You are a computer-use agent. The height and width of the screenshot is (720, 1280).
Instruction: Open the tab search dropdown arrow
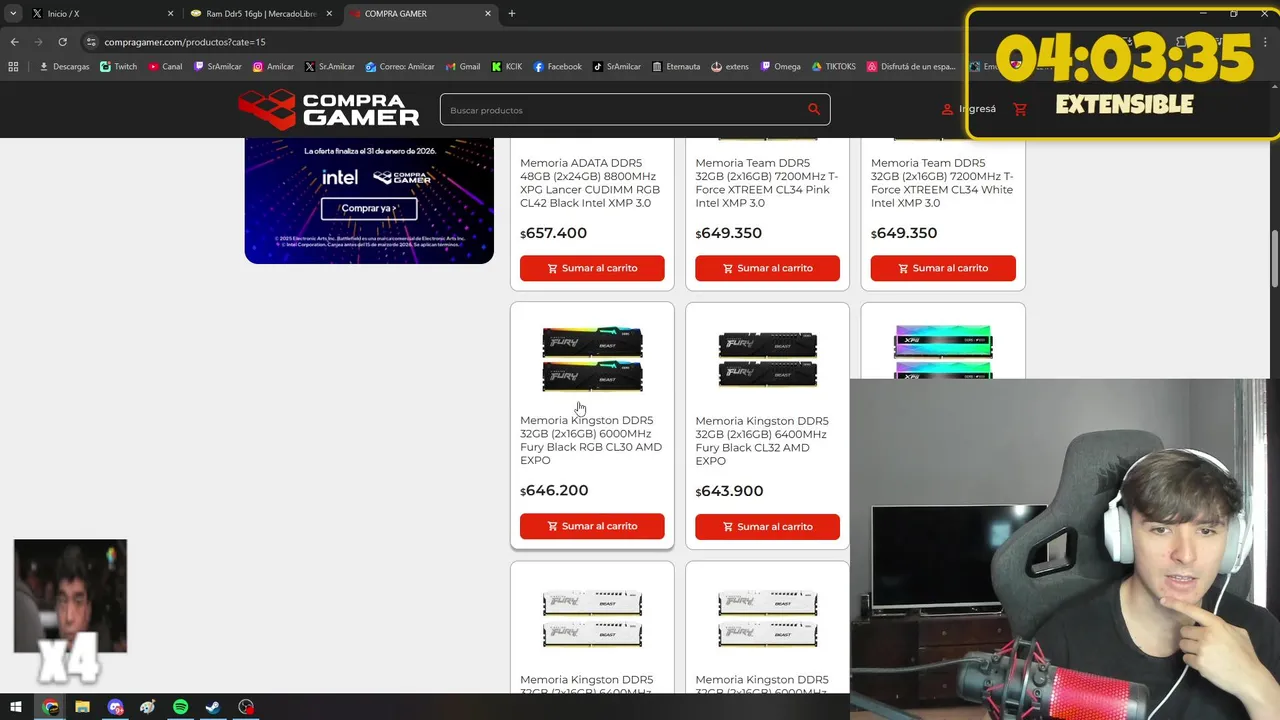tap(13, 14)
